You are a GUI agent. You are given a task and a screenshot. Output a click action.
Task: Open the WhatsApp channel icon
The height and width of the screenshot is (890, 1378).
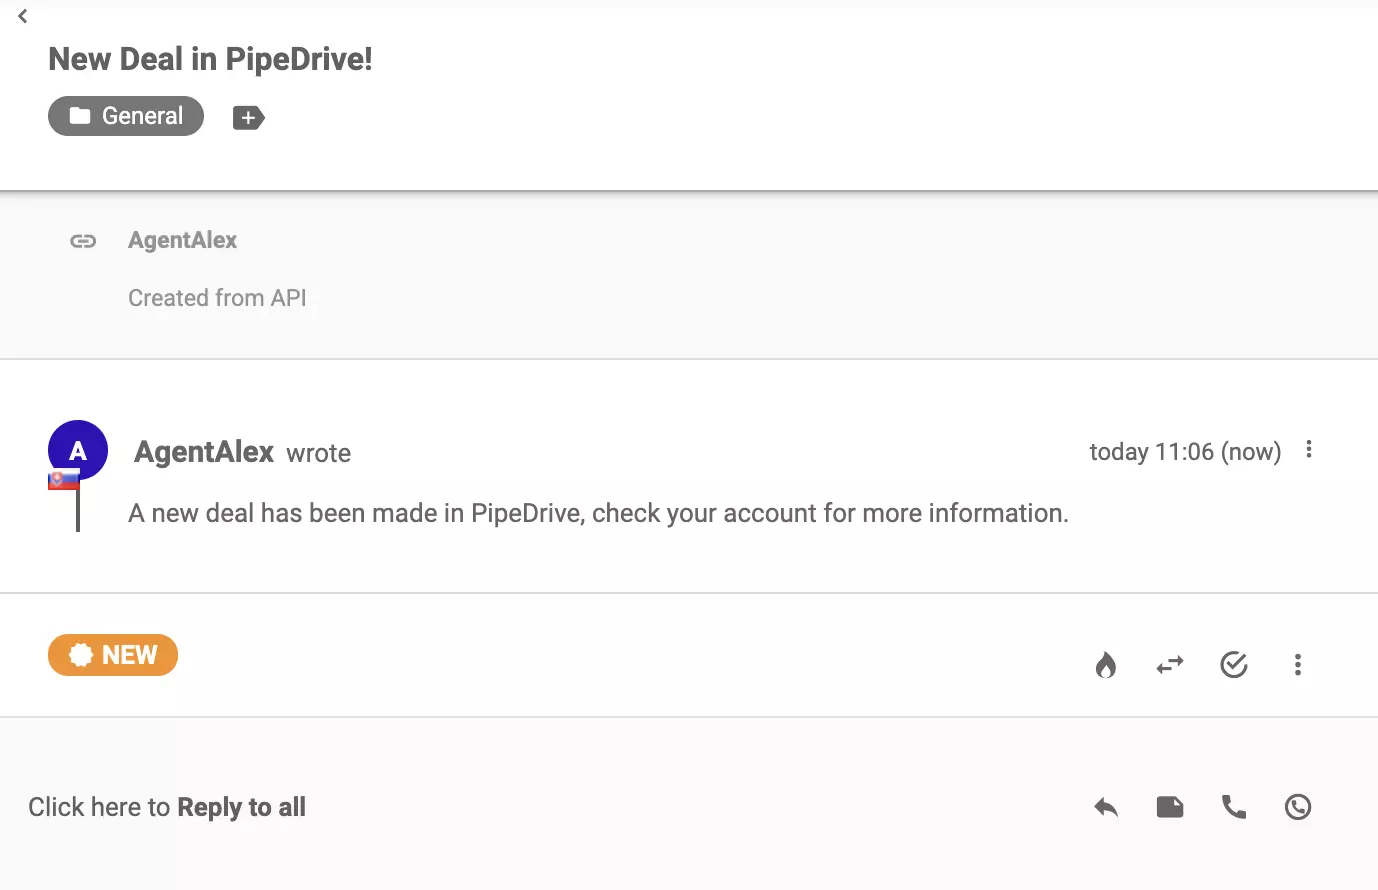tap(1298, 806)
